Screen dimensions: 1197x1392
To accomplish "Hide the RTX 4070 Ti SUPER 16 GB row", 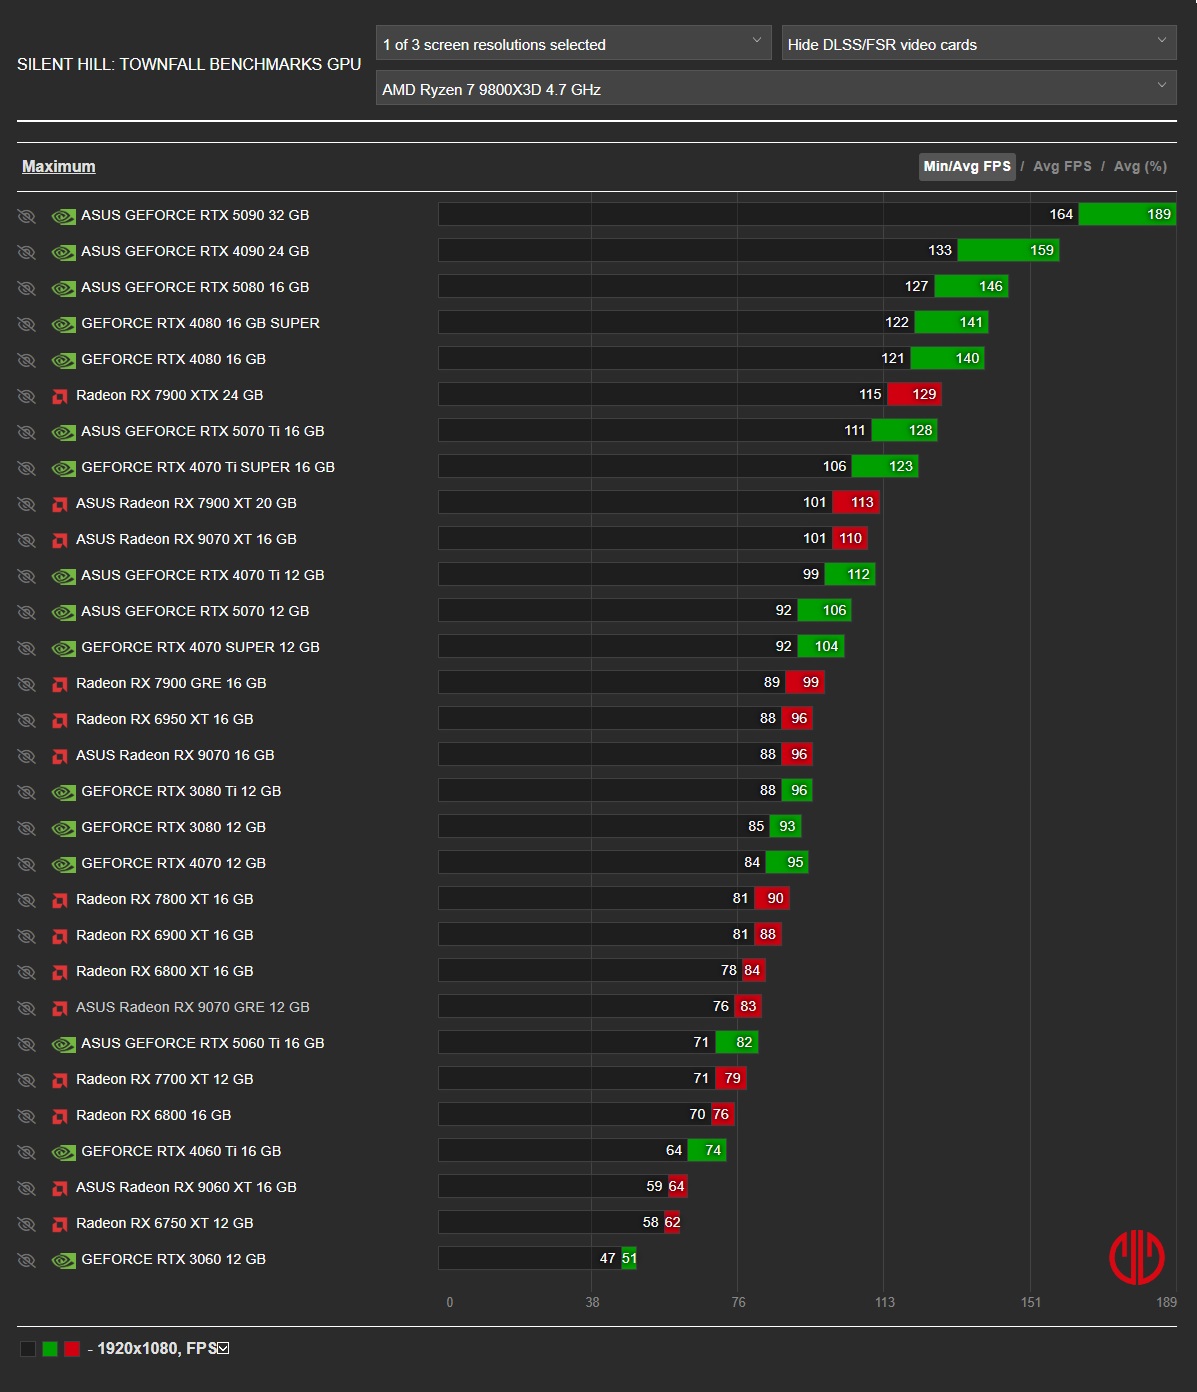I will tap(26, 468).
